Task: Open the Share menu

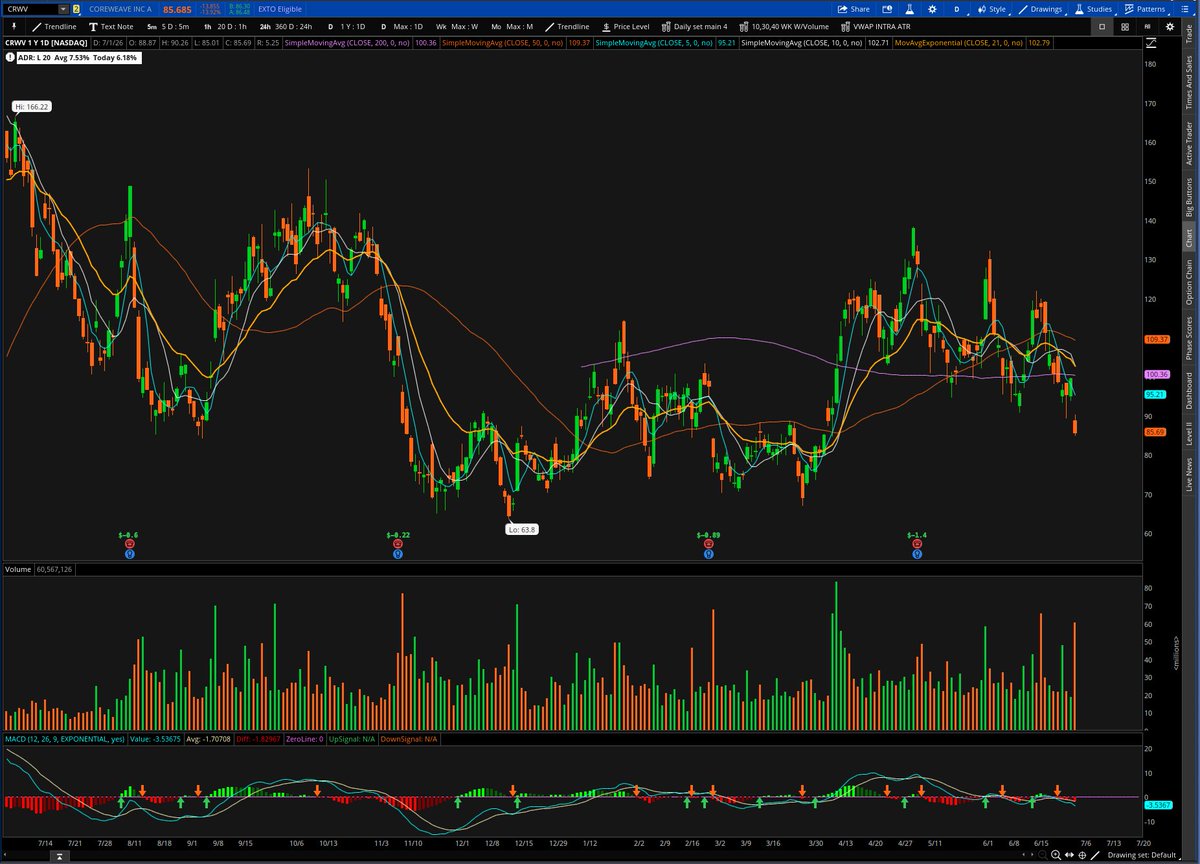Action: (x=853, y=9)
